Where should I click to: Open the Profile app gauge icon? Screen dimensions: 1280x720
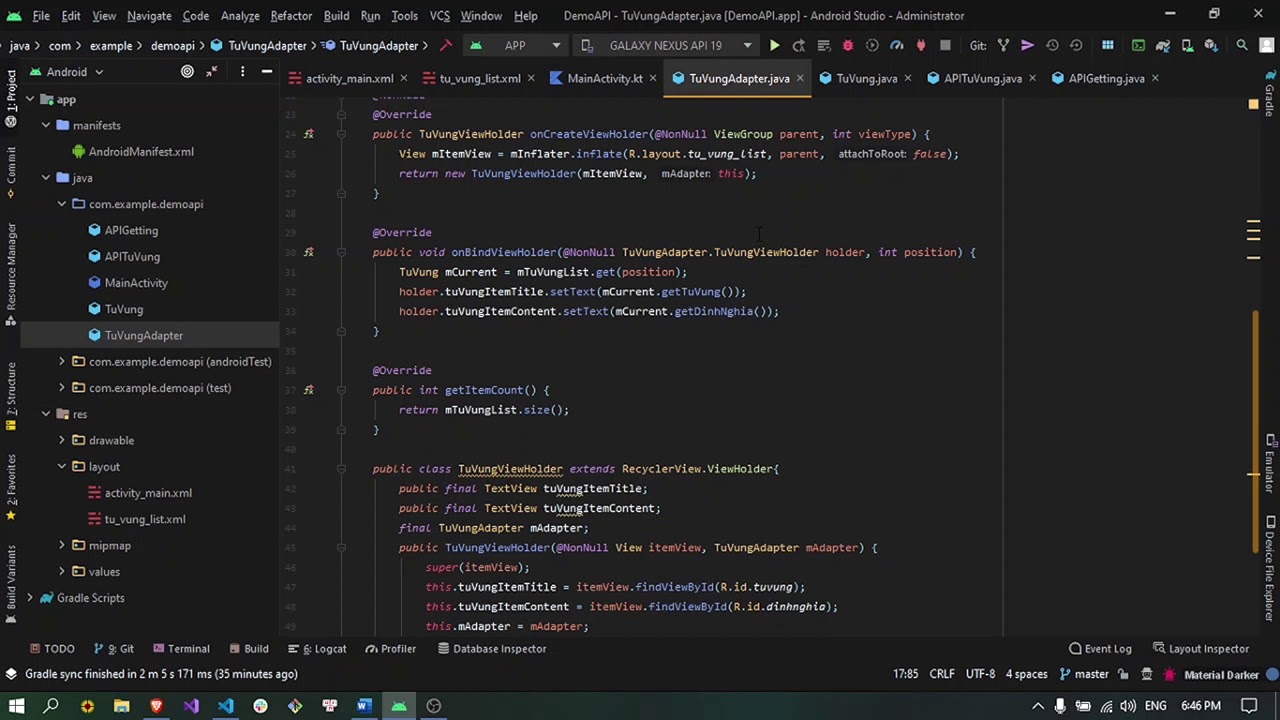896,45
